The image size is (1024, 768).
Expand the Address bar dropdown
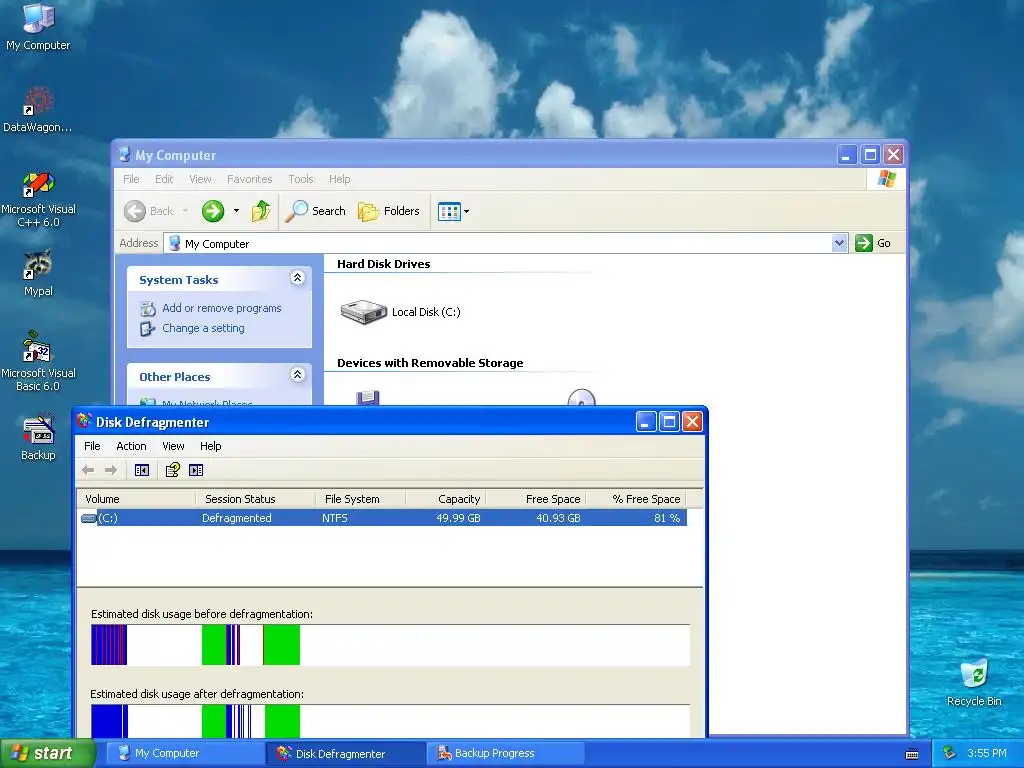[839, 243]
